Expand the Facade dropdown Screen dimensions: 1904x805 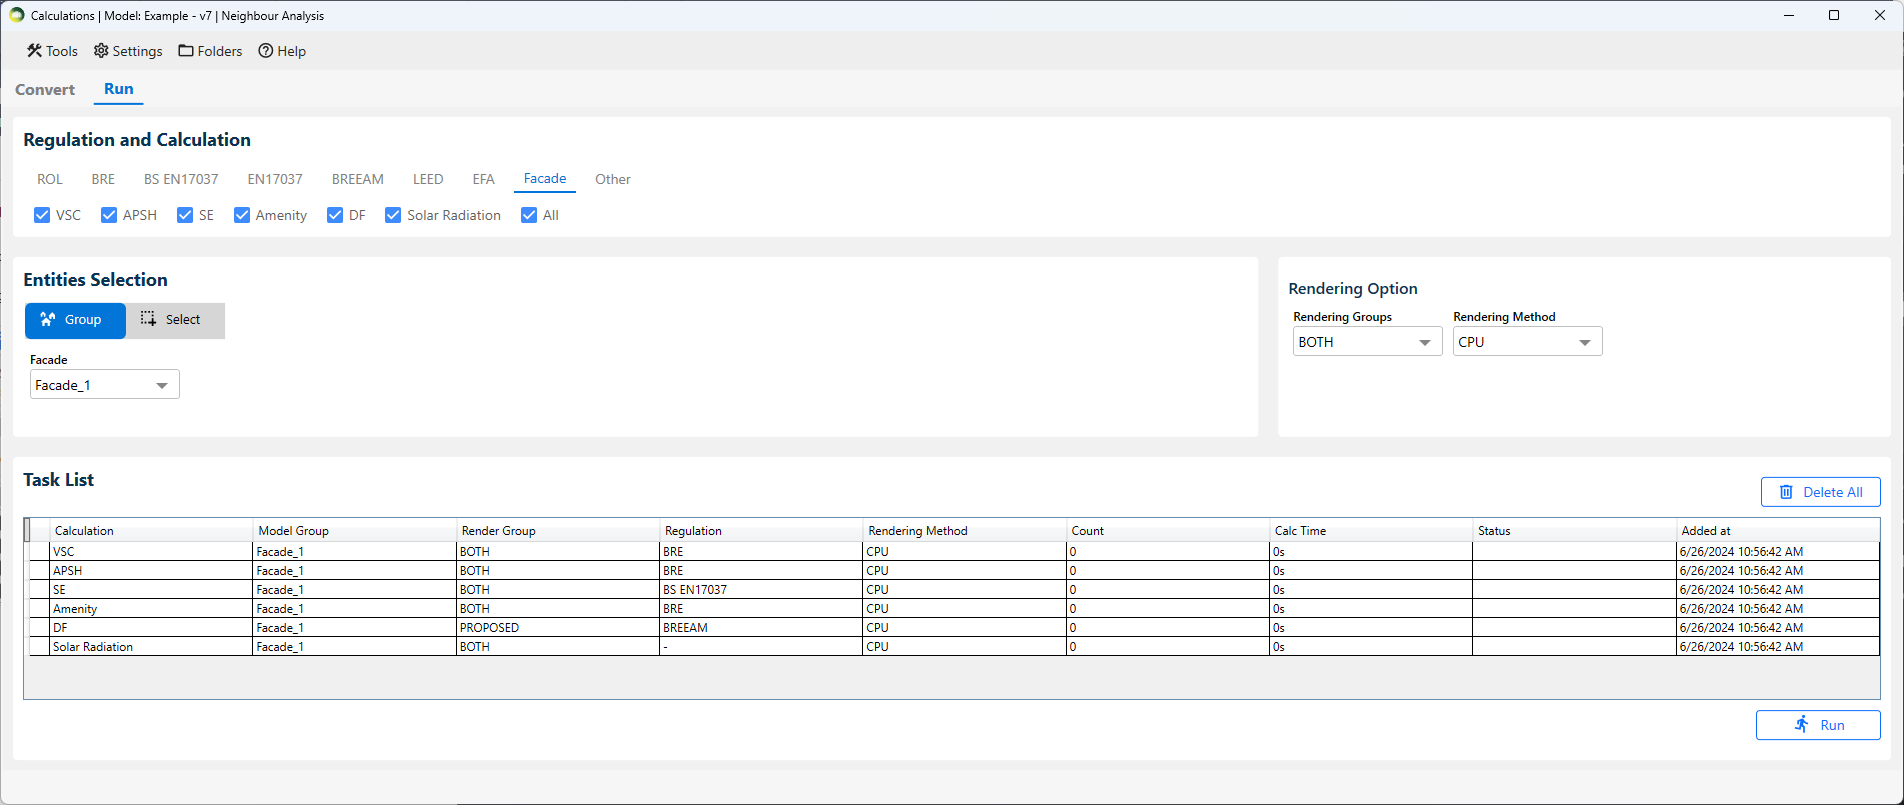click(161, 385)
